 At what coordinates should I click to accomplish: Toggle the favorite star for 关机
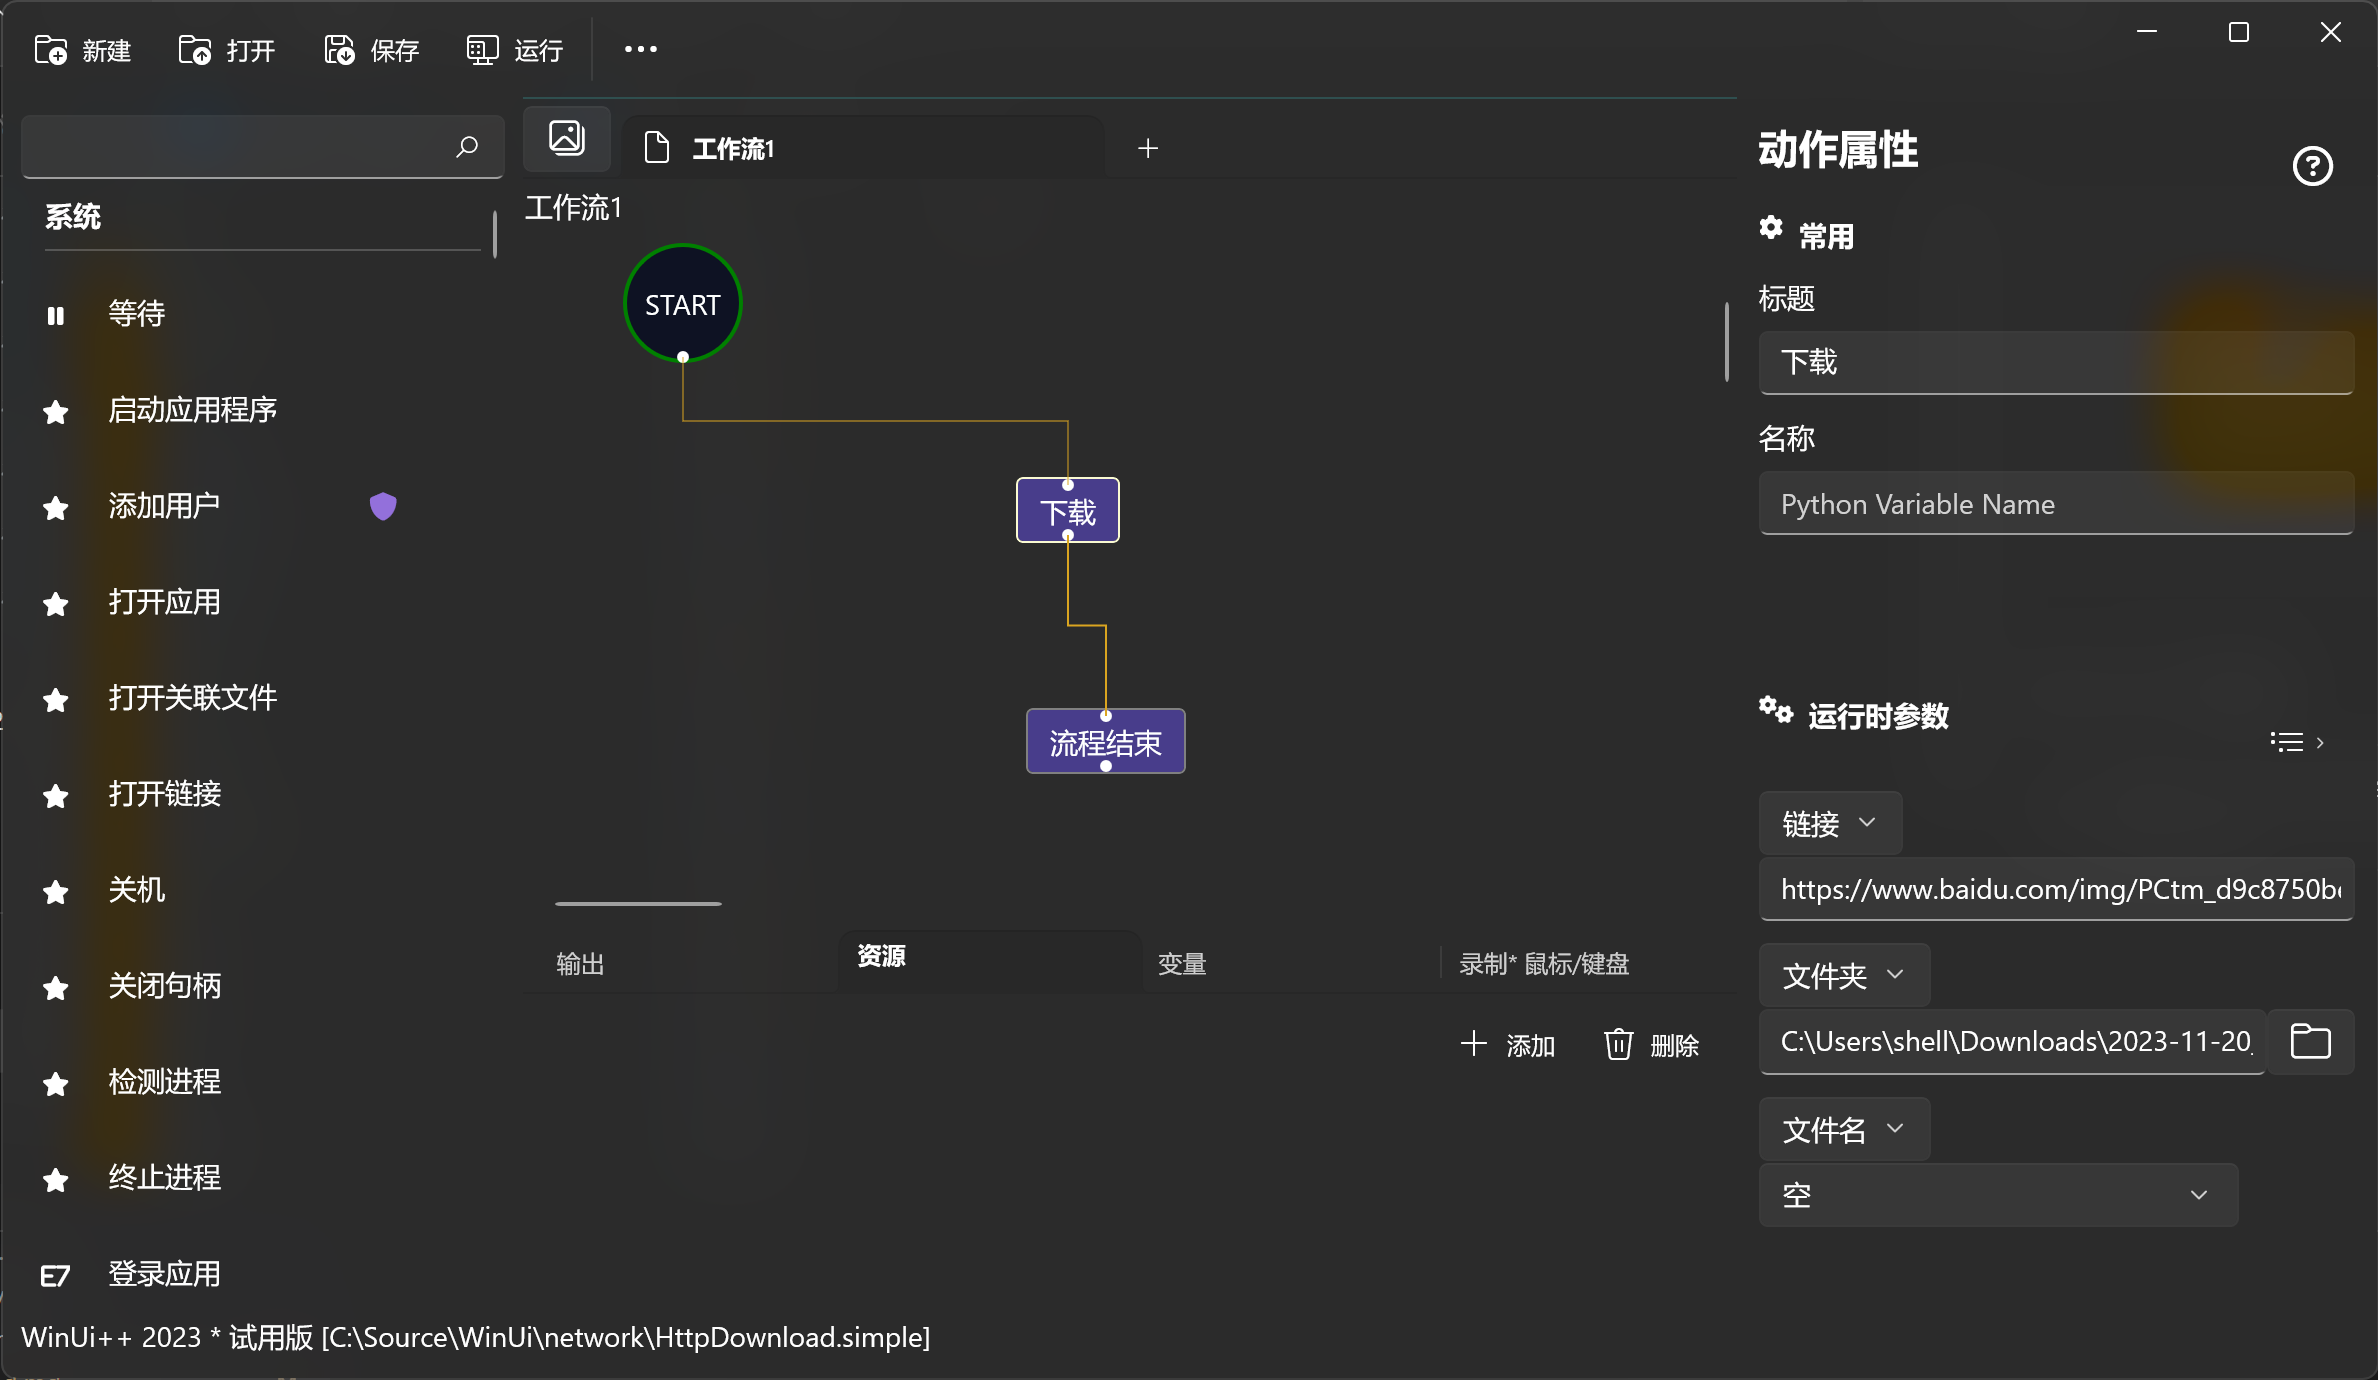tap(55, 891)
